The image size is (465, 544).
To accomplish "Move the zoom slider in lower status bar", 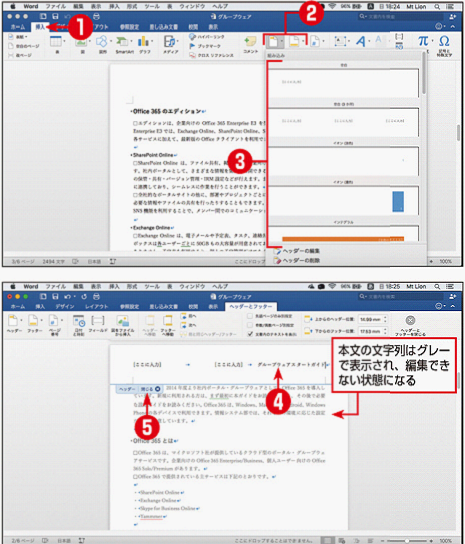I will pos(407,541).
